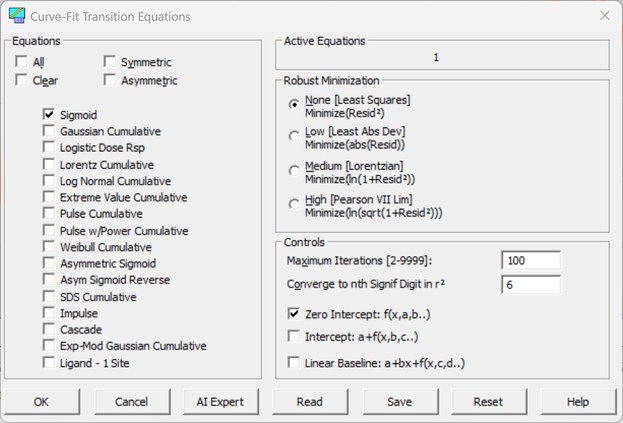
Task: Click the Read button
Action: pyautogui.click(x=310, y=402)
